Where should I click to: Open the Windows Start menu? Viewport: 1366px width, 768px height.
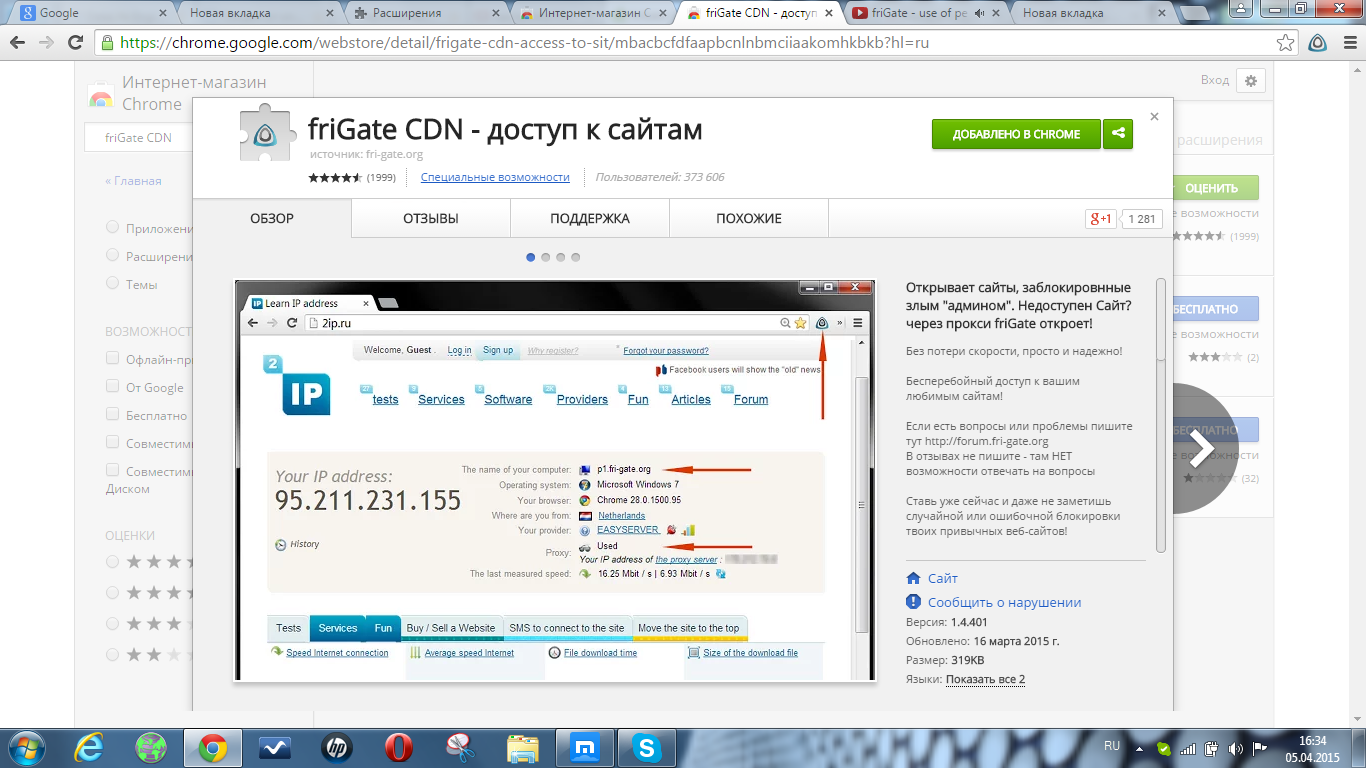pyautogui.click(x=28, y=747)
